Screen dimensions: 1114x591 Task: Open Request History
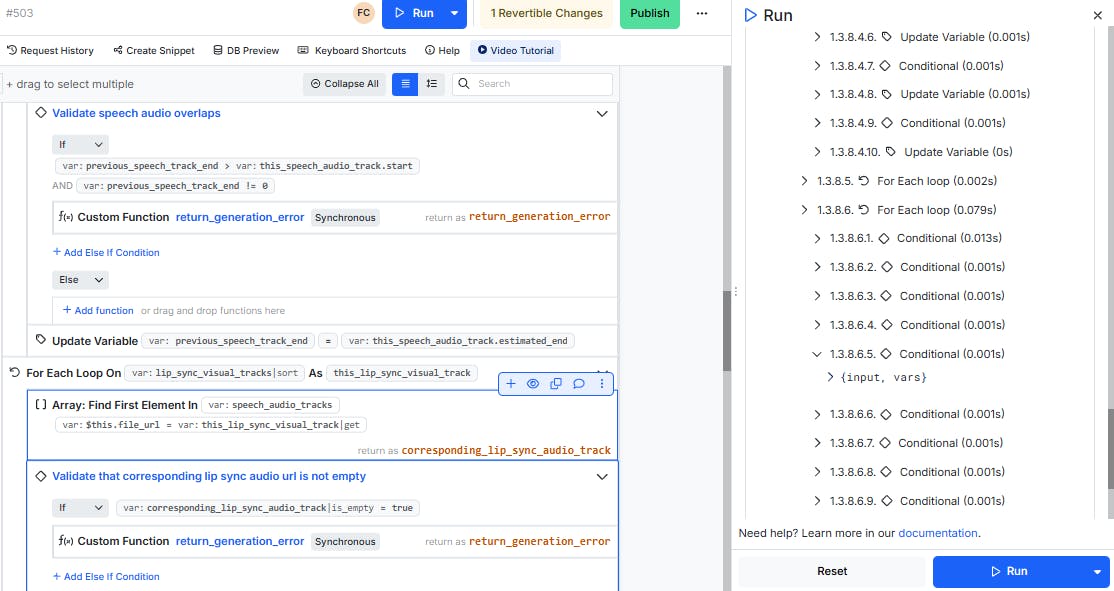point(50,50)
